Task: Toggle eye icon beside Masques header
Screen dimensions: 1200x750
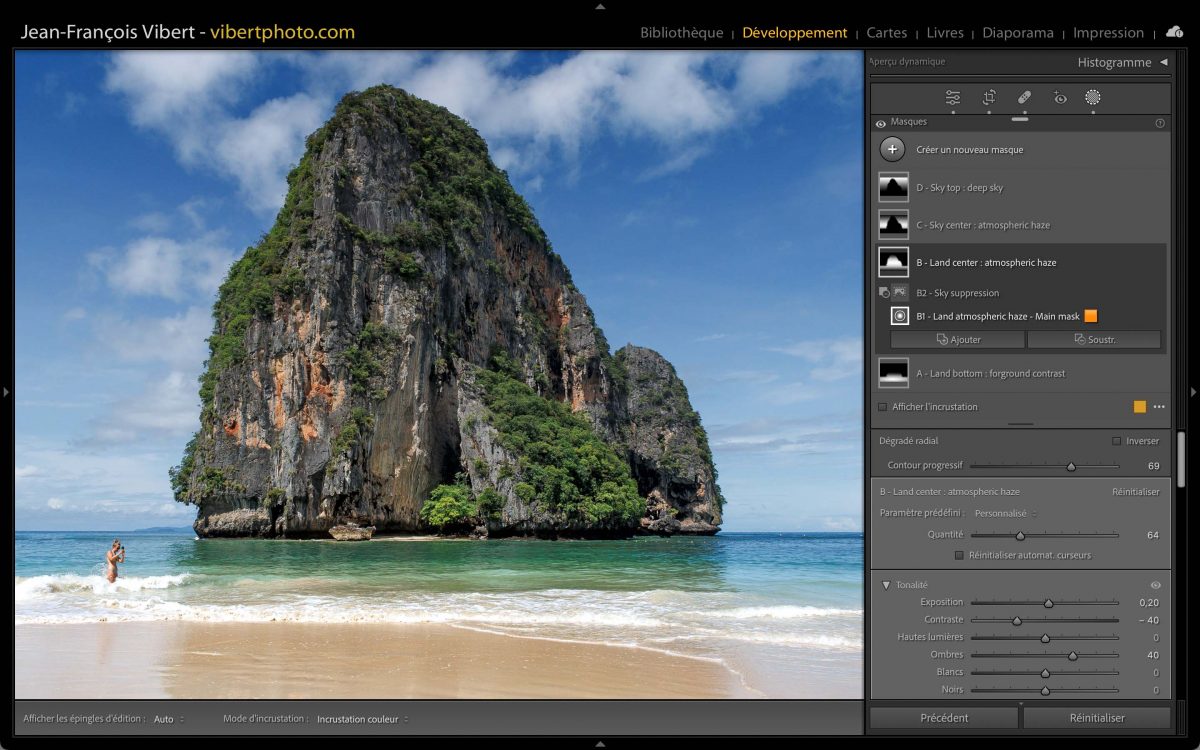Action: click(x=881, y=123)
